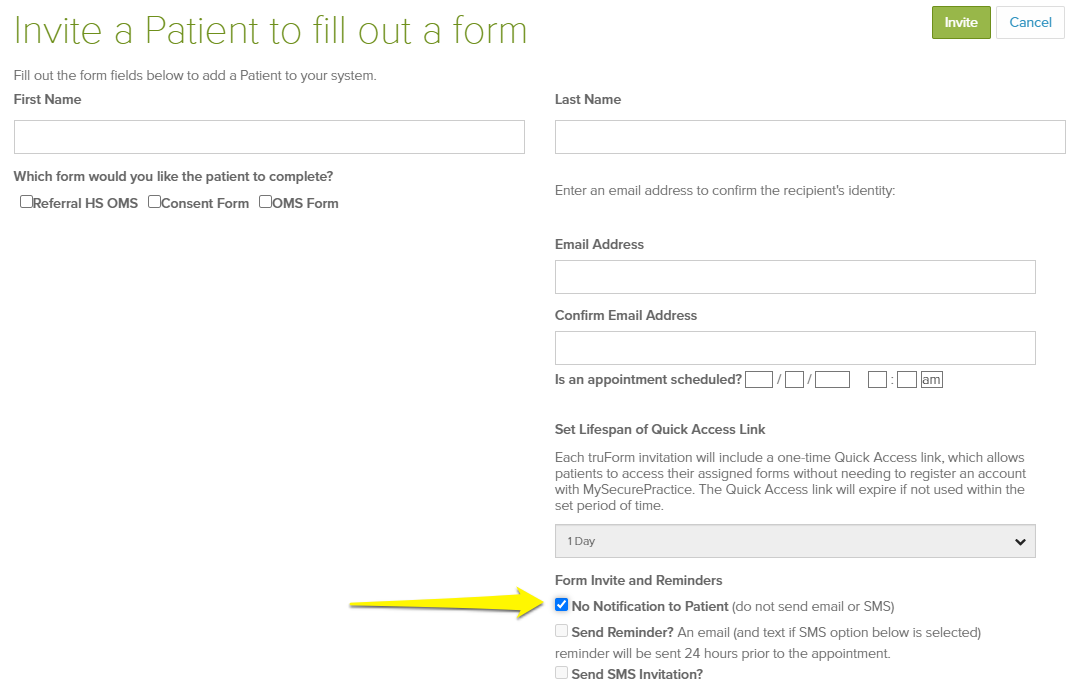
Task: Click the appointment minutes field
Action: [905, 379]
